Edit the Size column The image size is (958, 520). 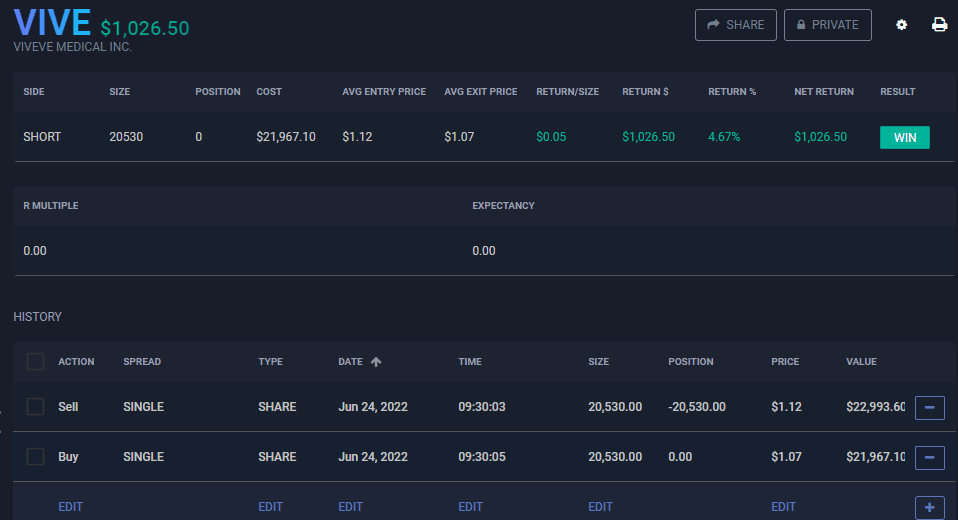pos(601,507)
